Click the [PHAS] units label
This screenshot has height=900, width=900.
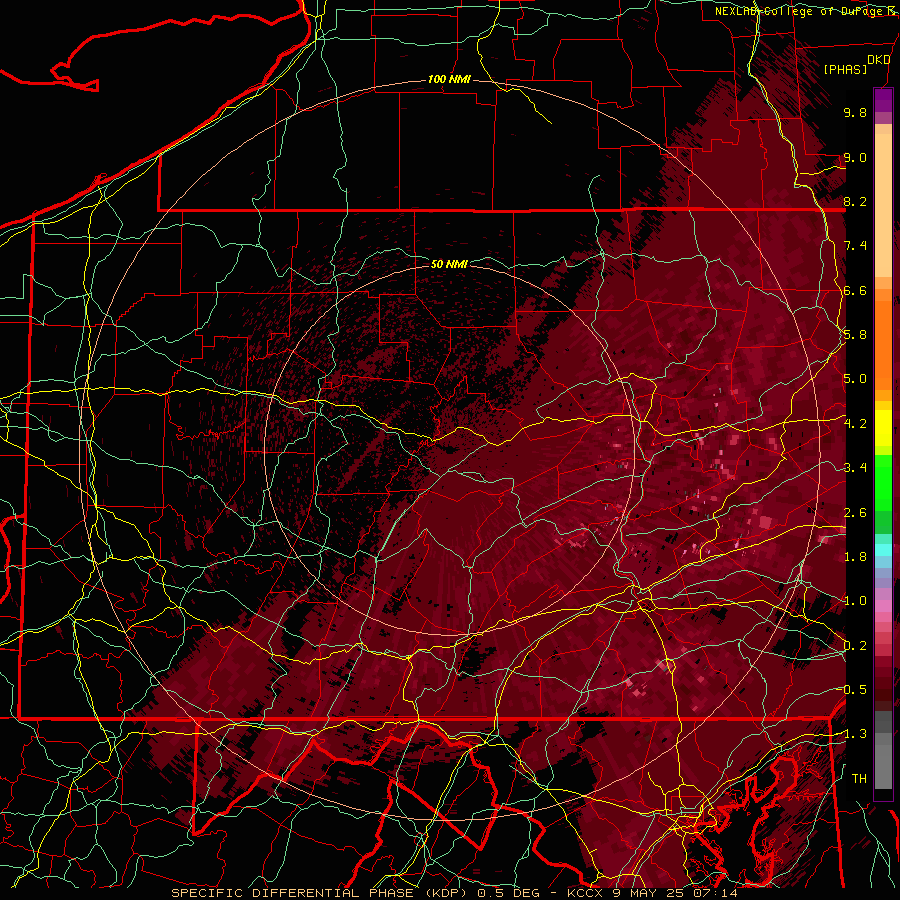[x=845, y=69]
